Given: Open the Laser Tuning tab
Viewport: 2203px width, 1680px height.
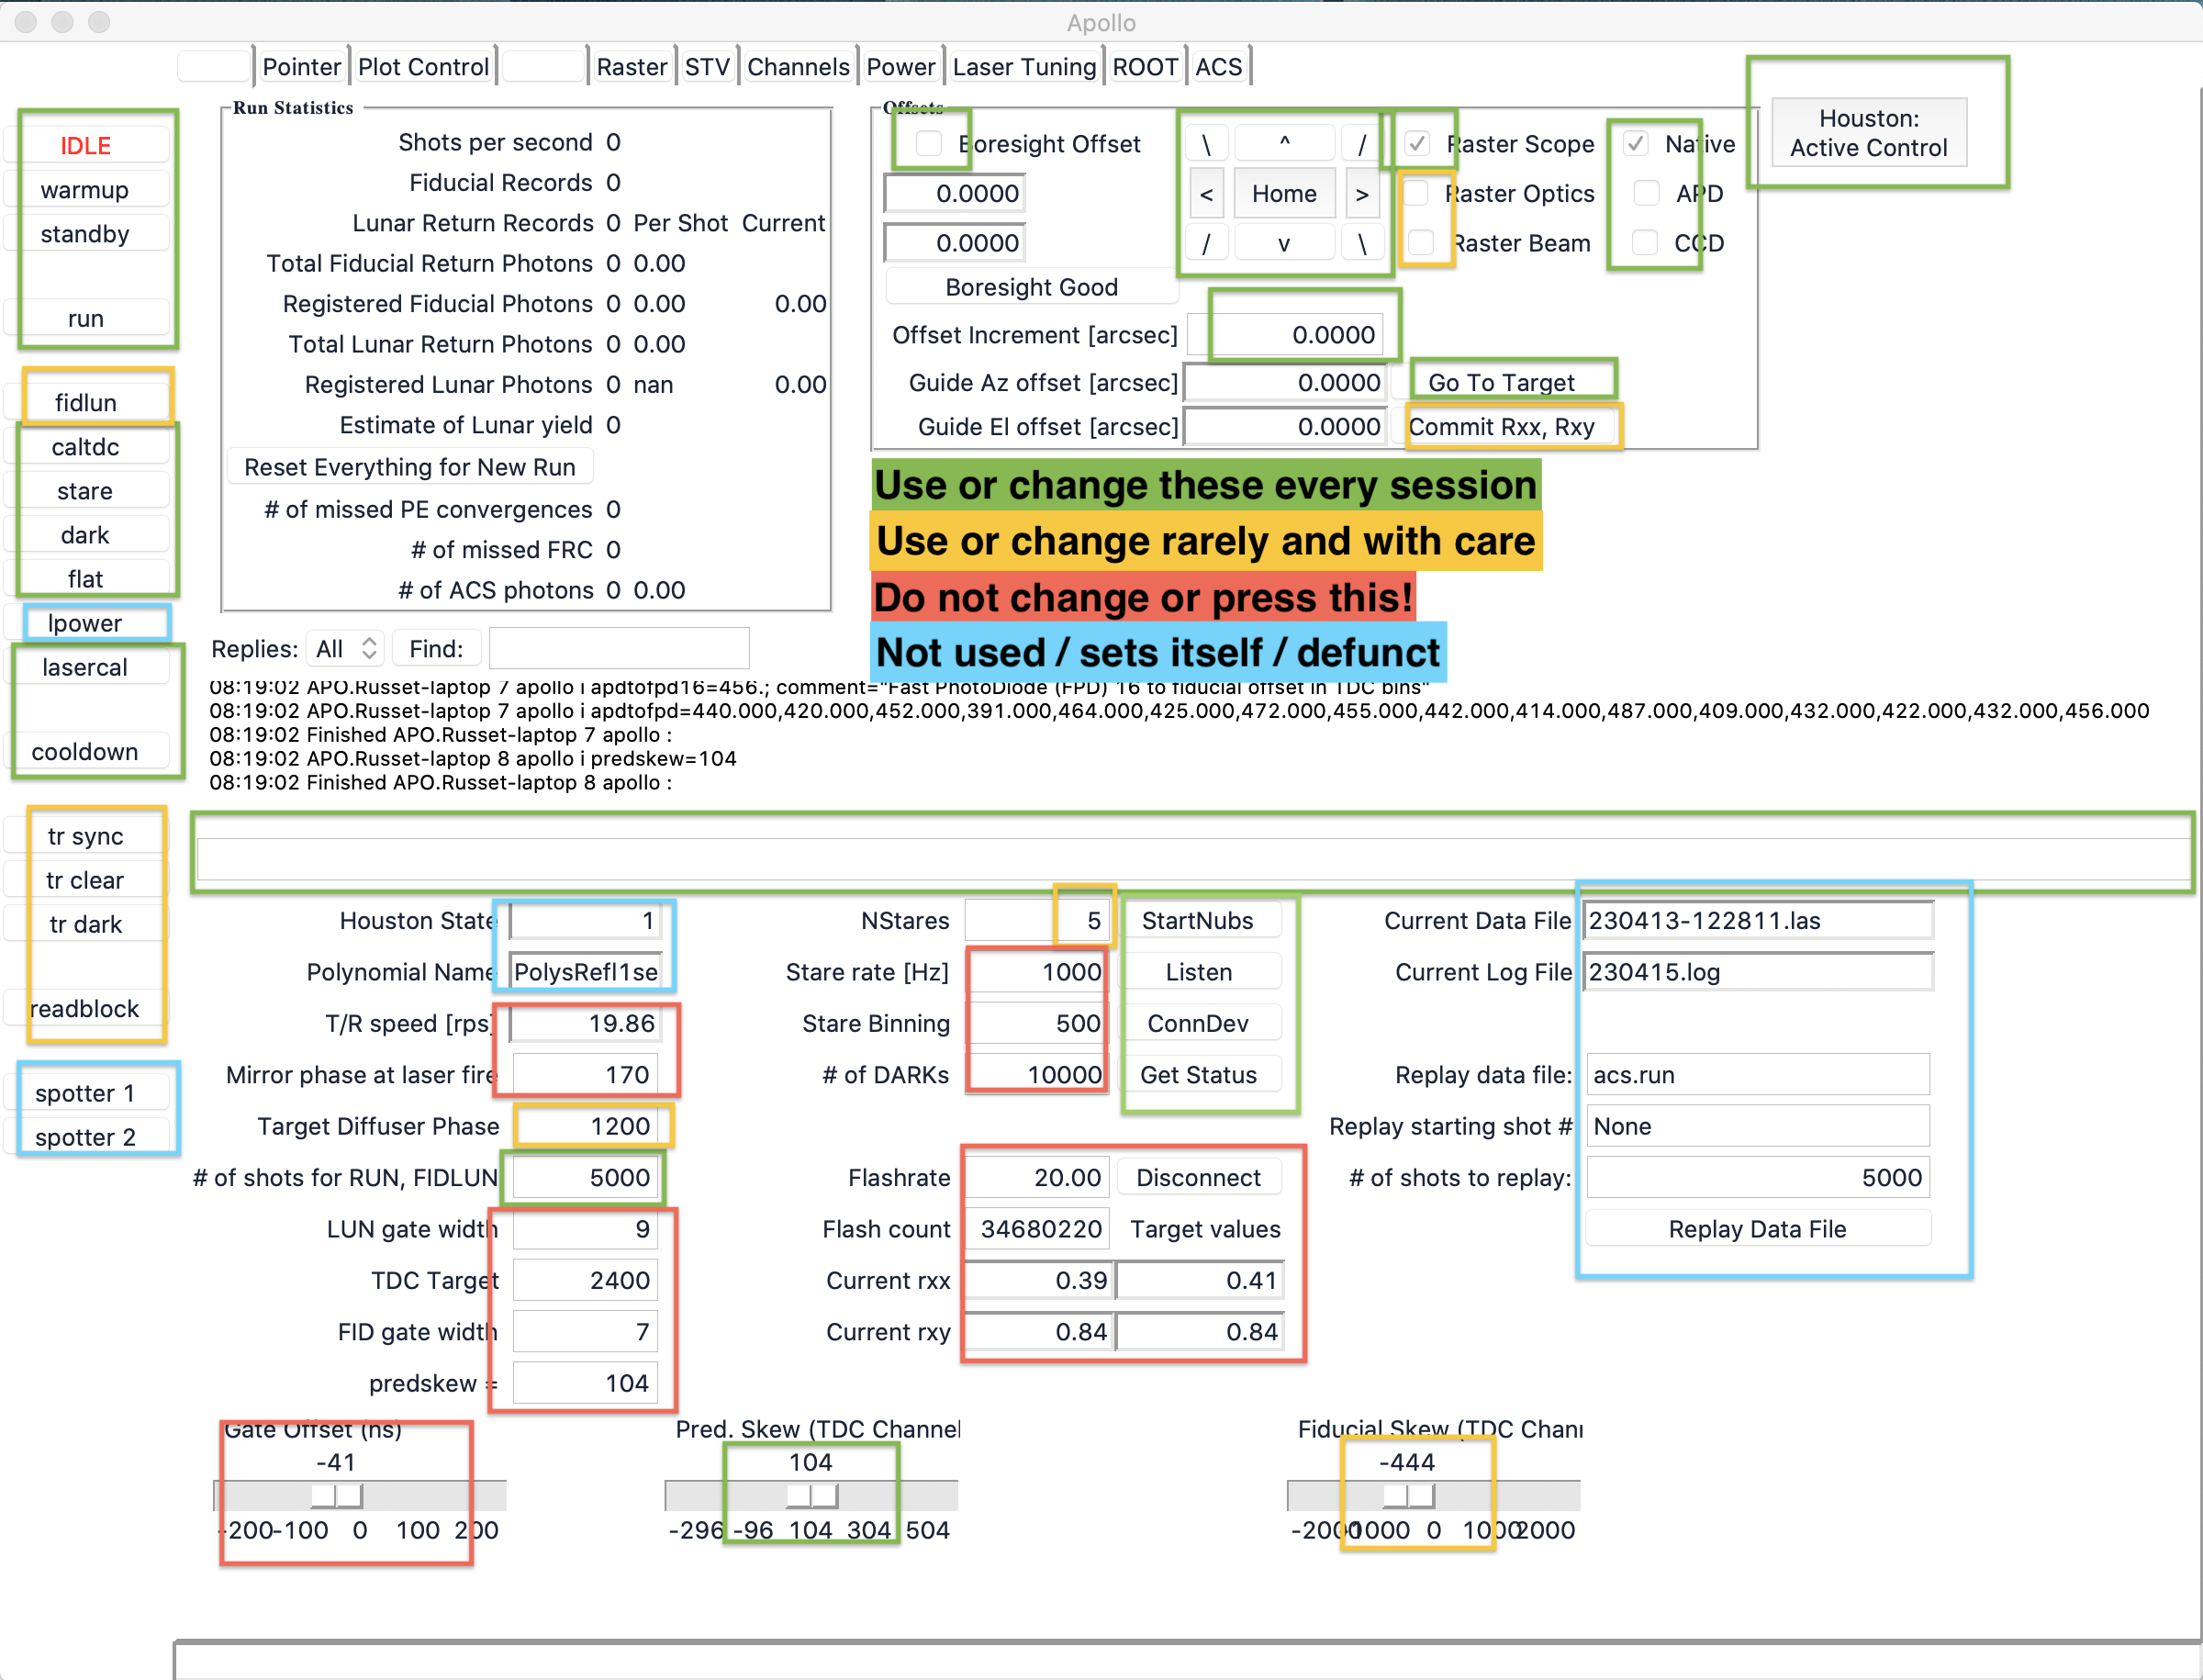Looking at the screenshot, I should (1024, 67).
